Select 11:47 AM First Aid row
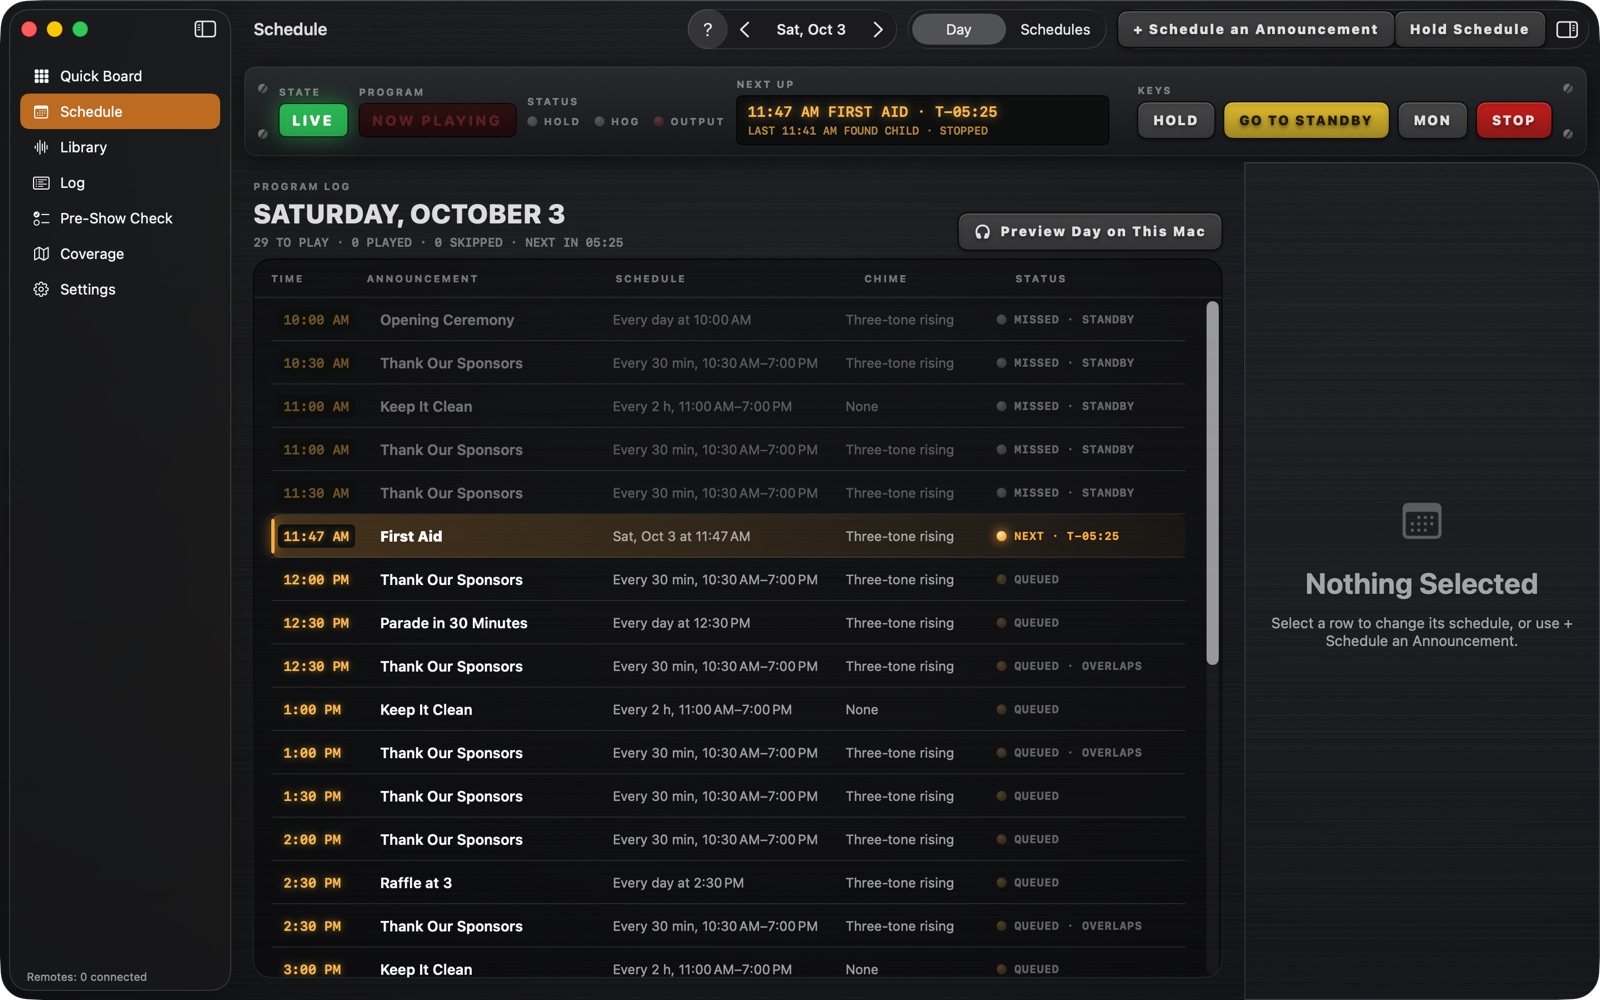 click(x=727, y=536)
